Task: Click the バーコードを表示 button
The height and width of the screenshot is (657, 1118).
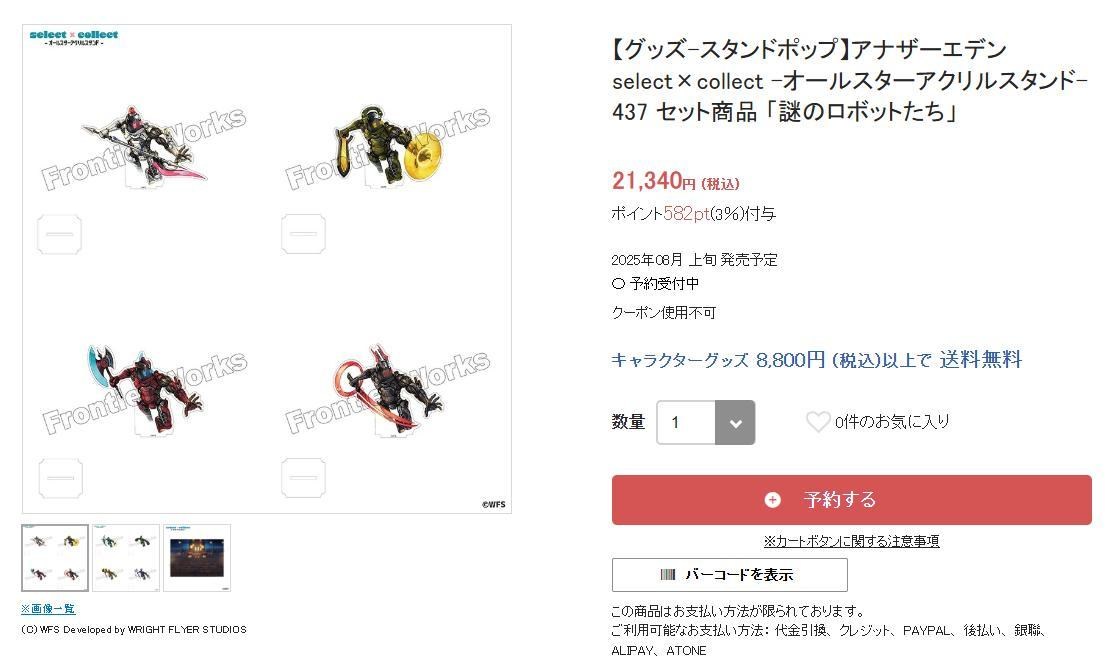Action: (x=729, y=575)
